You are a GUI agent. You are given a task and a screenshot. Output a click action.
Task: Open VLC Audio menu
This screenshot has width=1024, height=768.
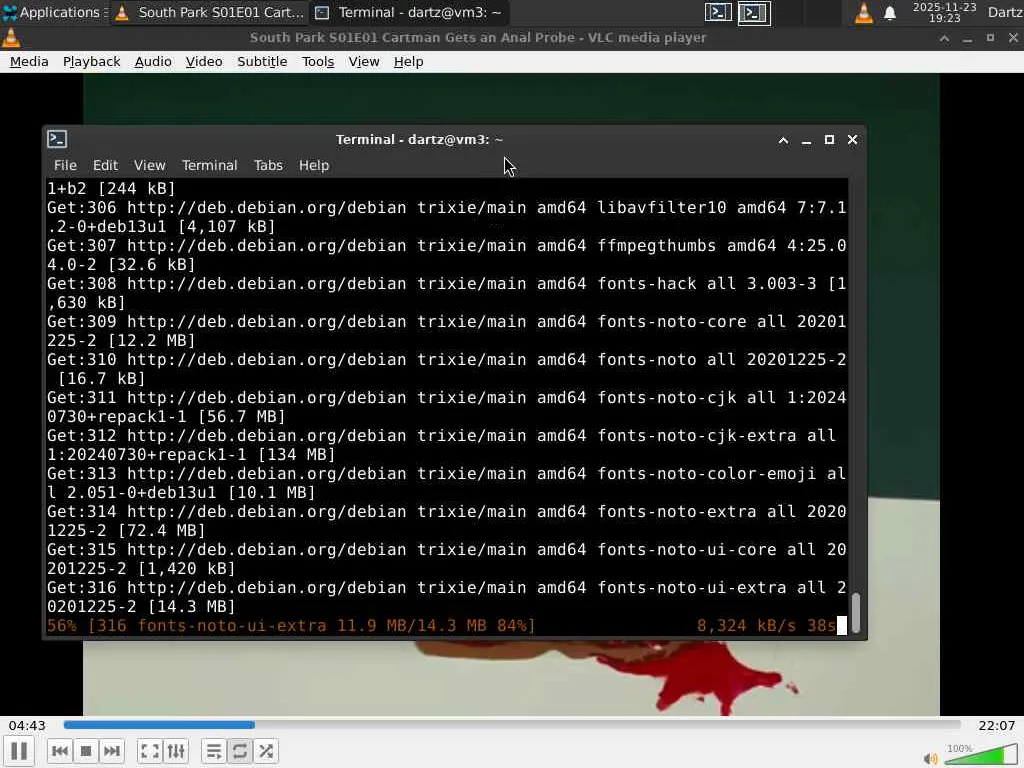153,61
